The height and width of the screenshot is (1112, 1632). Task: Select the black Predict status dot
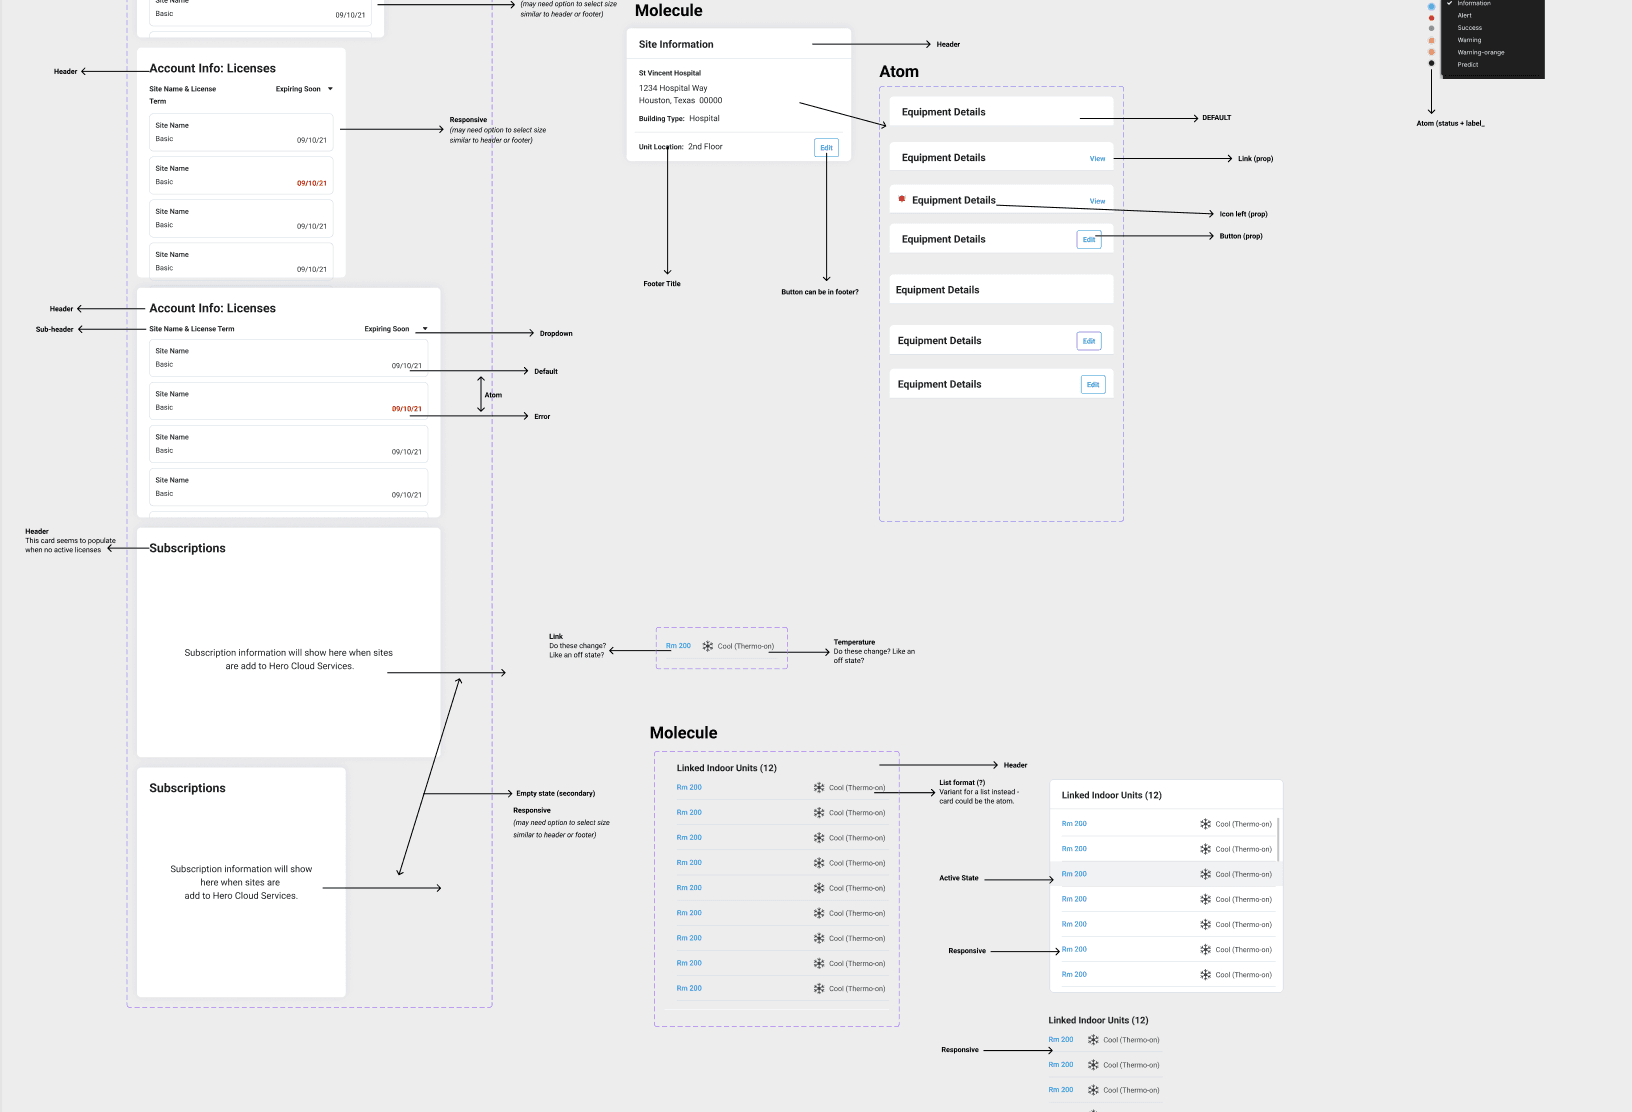(x=1431, y=63)
